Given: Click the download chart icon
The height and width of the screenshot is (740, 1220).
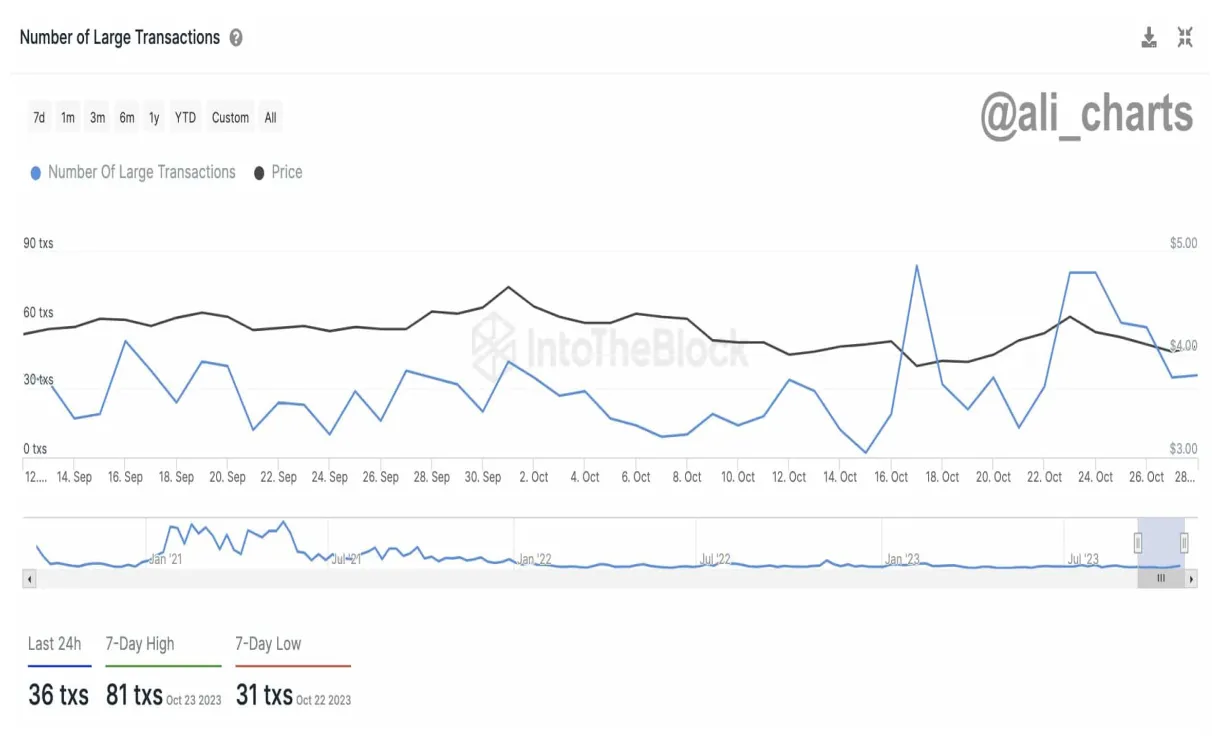Looking at the screenshot, I should pos(1149,38).
